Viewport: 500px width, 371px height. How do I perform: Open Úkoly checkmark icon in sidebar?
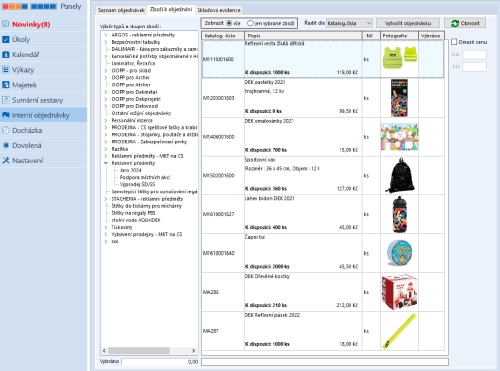[6, 39]
